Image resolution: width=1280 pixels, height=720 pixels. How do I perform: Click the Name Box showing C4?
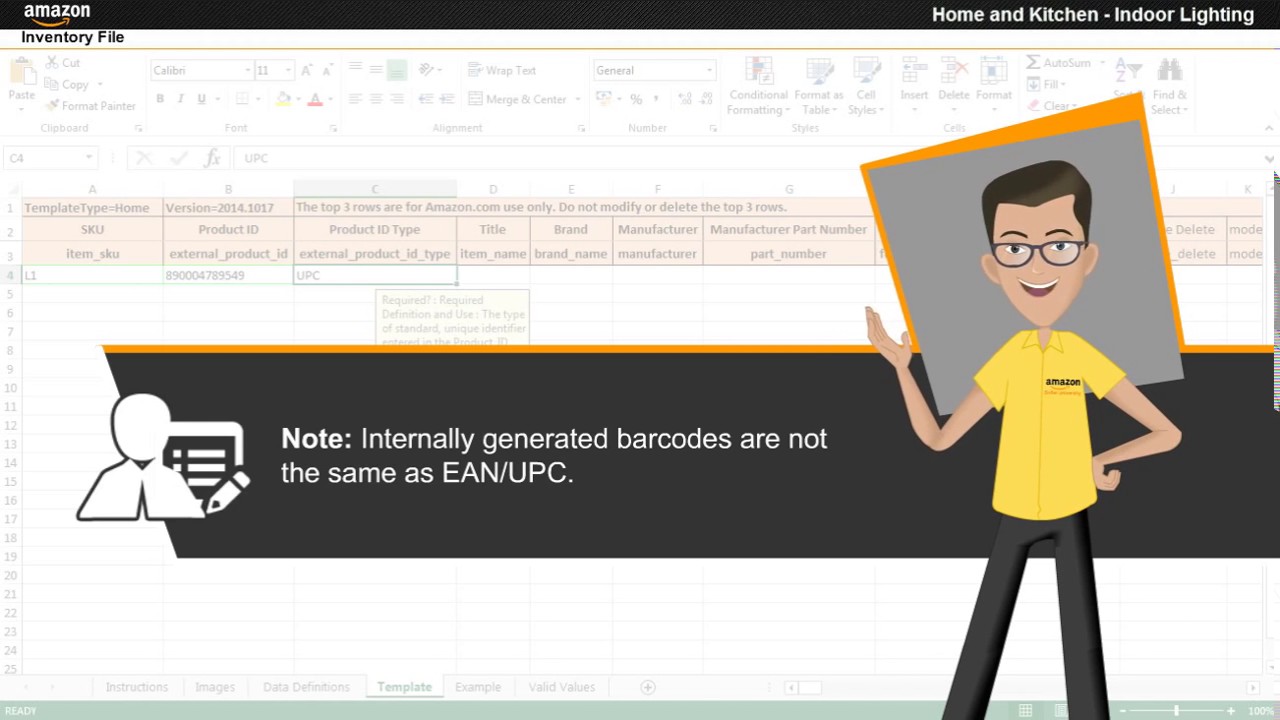(50, 158)
